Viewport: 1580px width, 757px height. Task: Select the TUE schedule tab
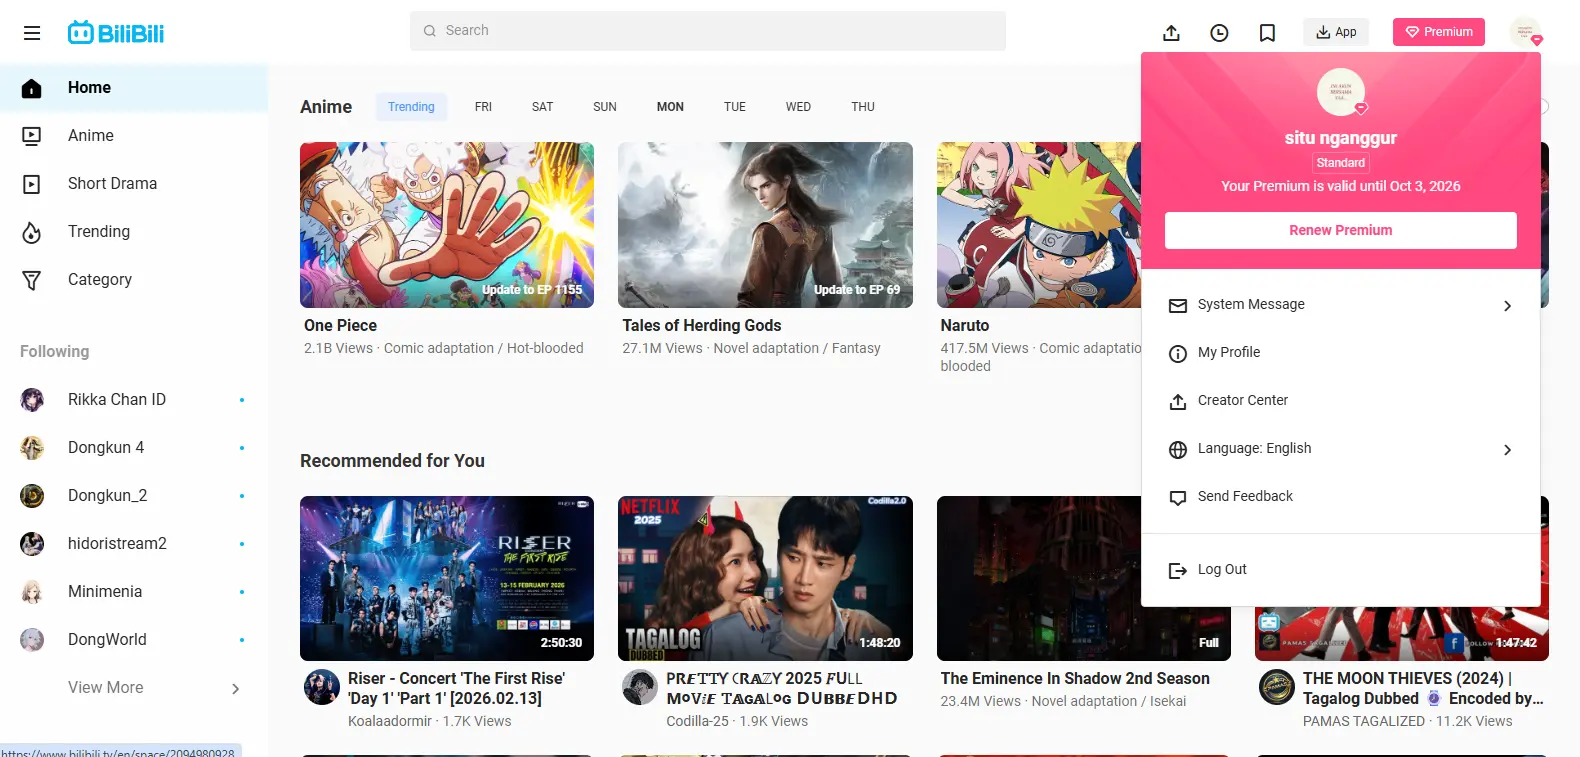(735, 107)
